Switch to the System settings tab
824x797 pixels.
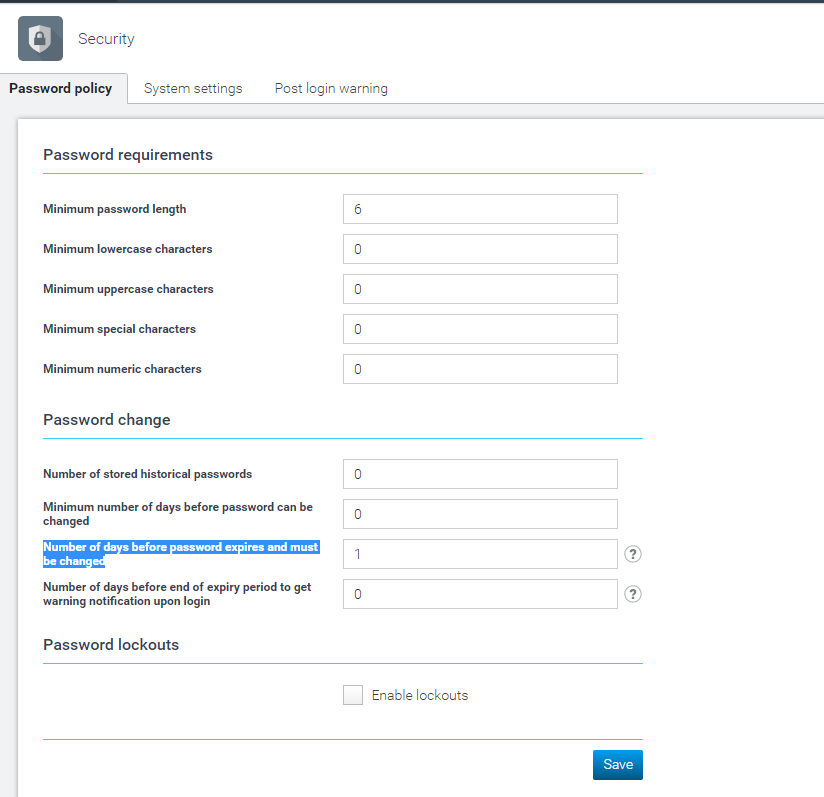[193, 88]
